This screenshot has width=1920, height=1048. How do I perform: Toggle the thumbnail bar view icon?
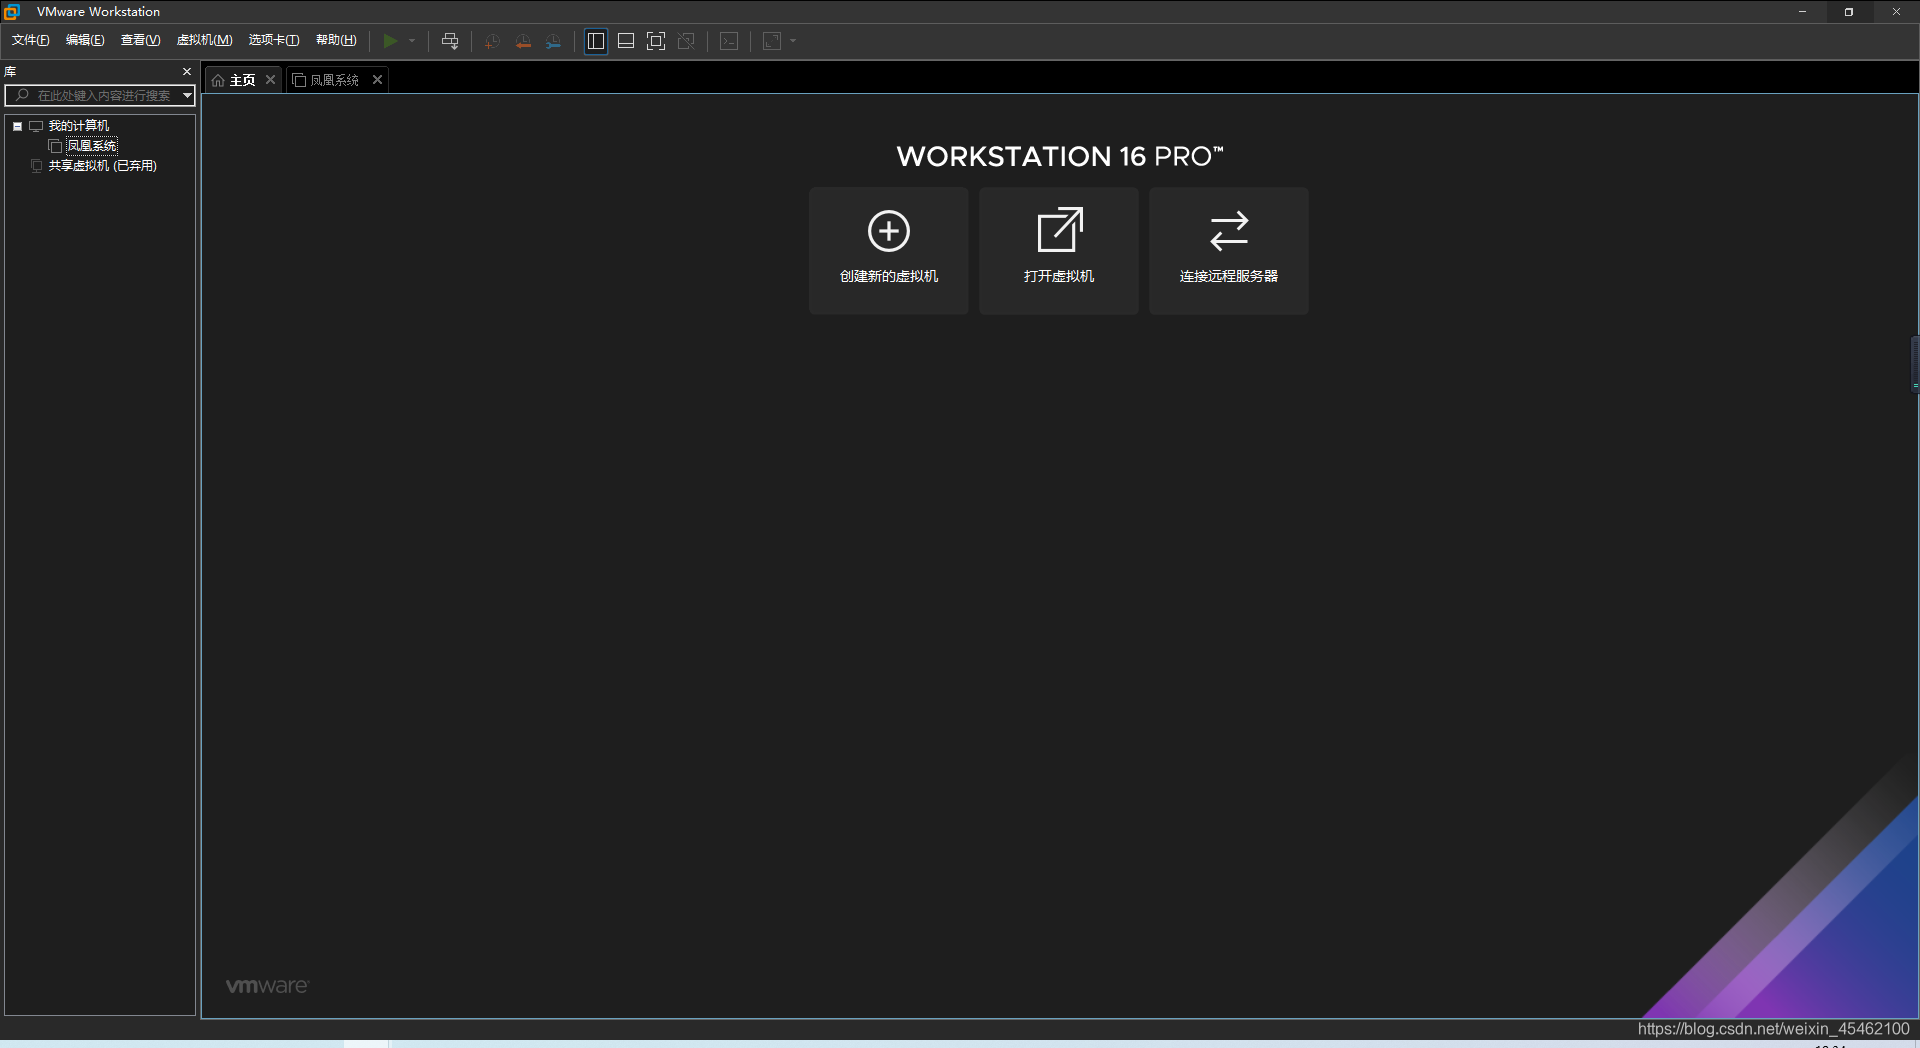tap(626, 41)
